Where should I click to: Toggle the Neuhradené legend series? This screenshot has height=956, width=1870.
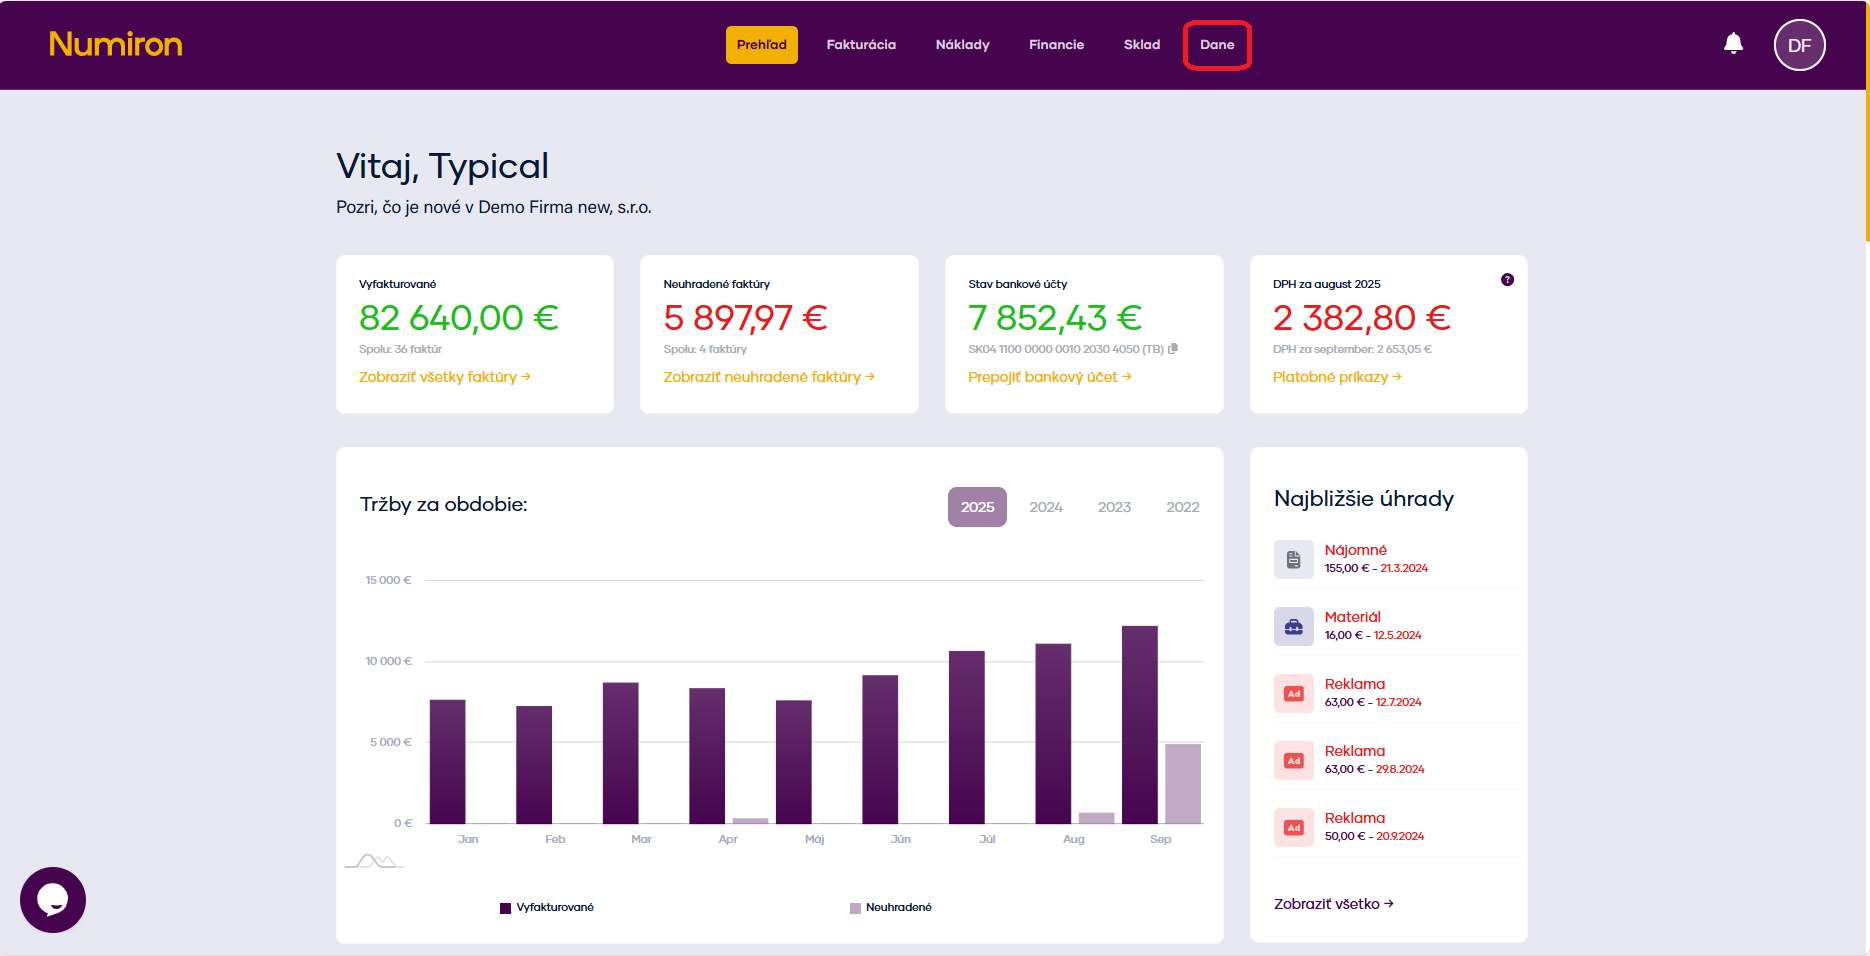click(x=891, y=908)
